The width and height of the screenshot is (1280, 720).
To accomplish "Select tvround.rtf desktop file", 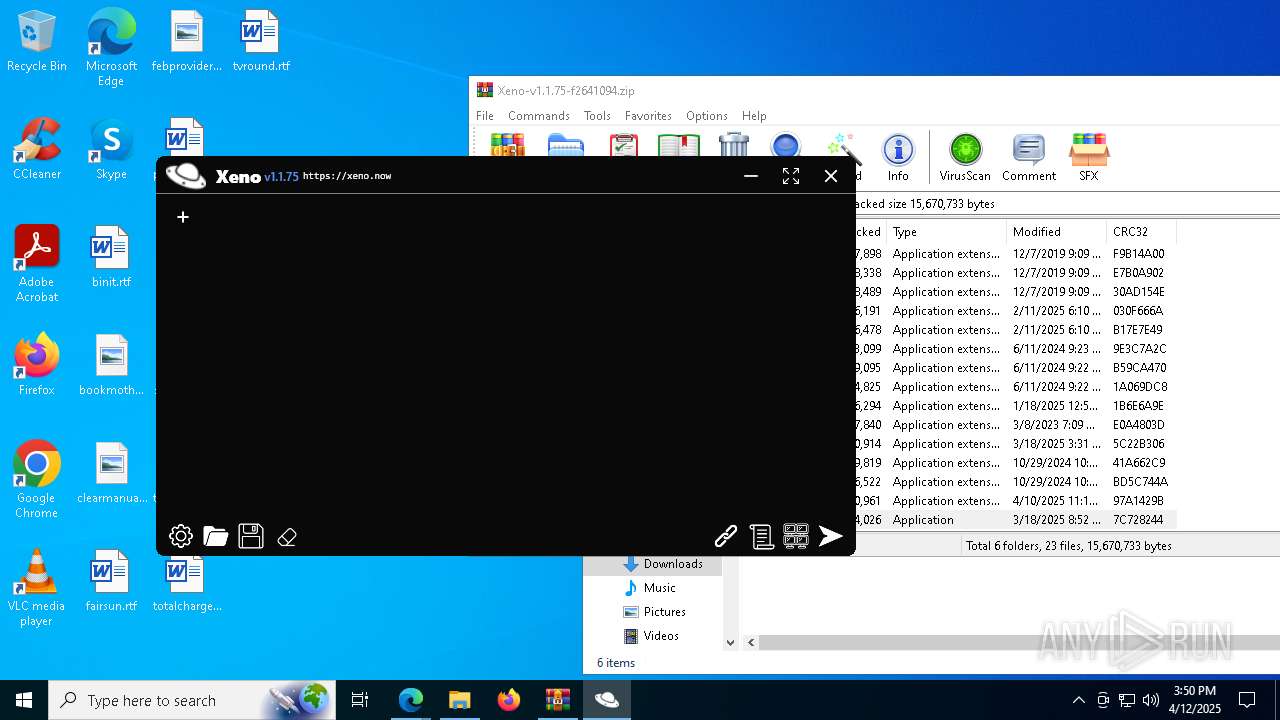I will tap(261, 43).
